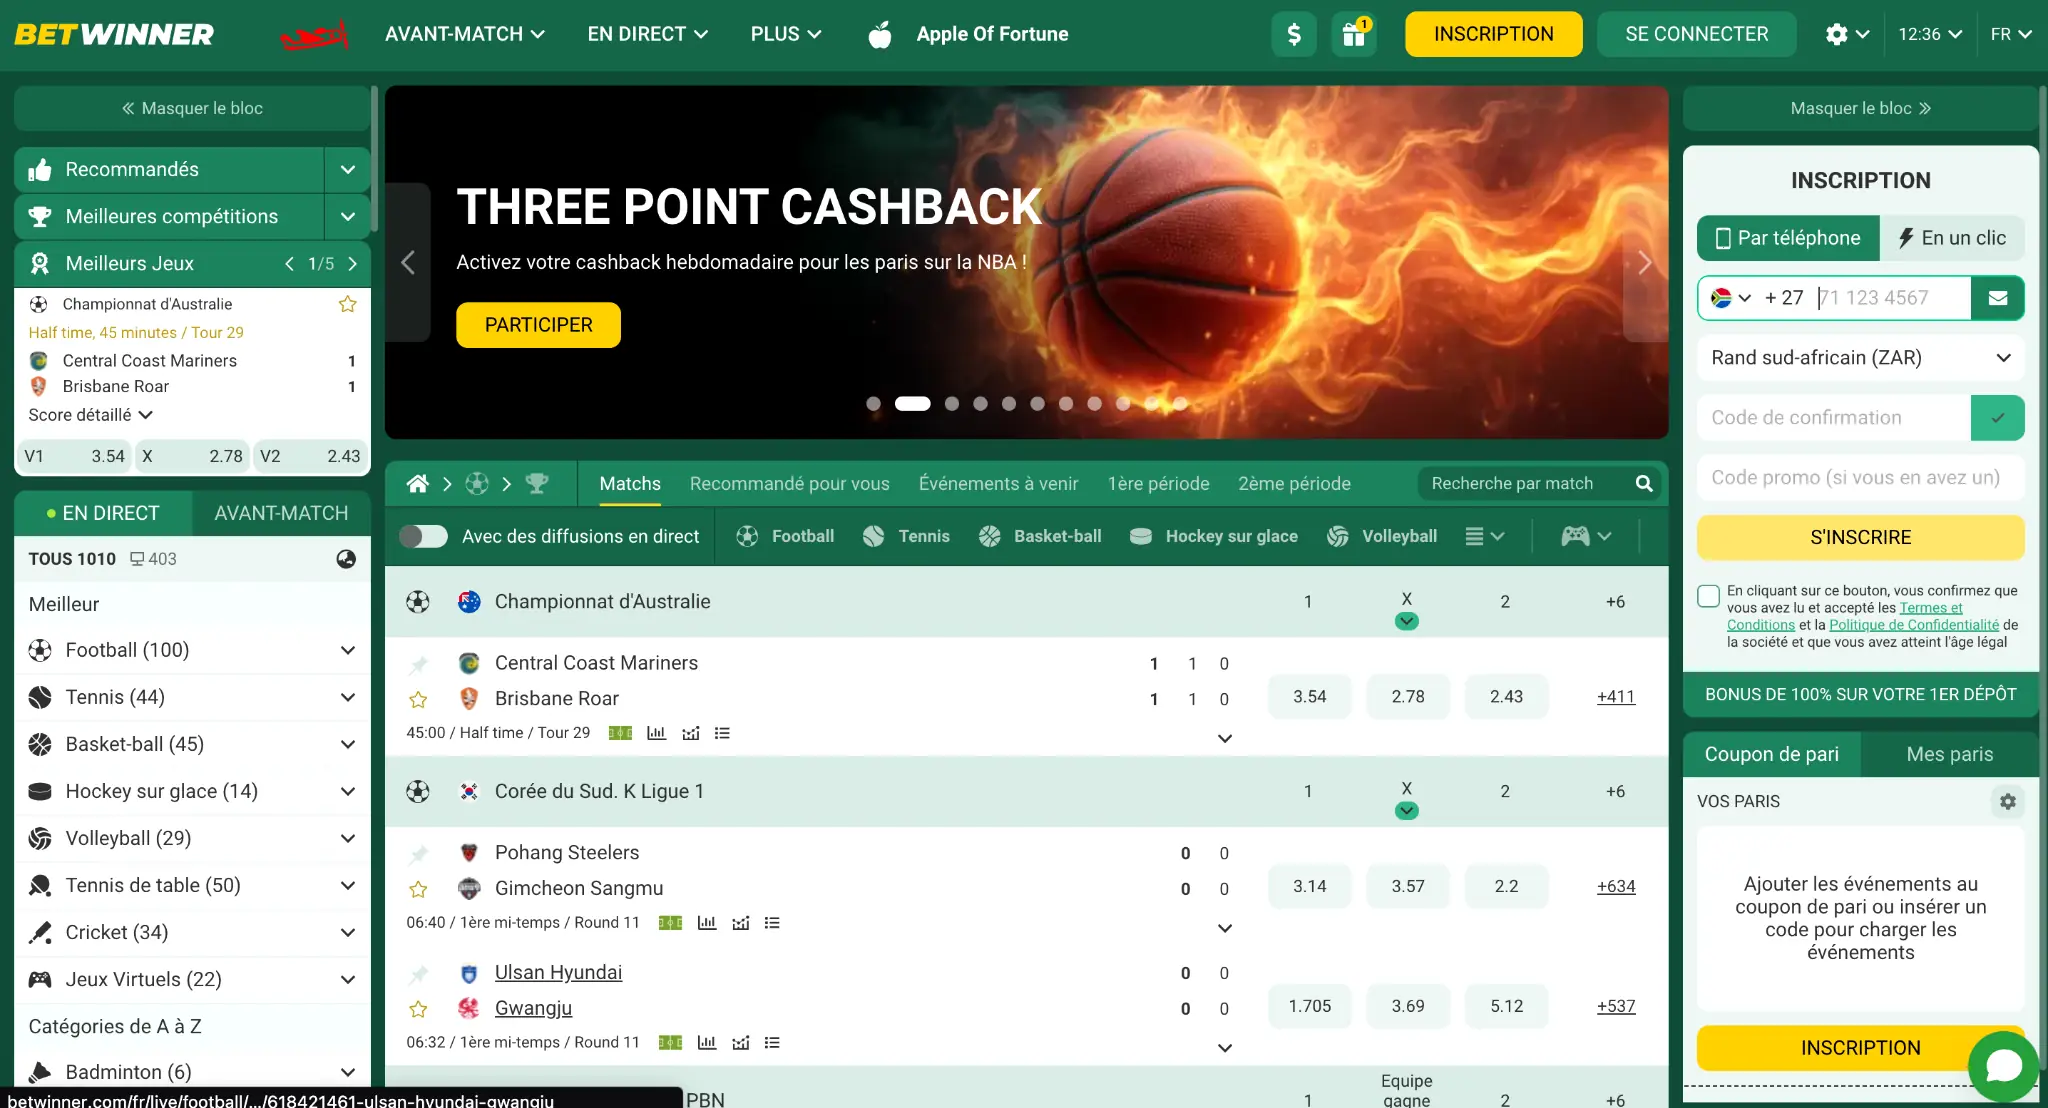This screenshot has height=1108, width=2048.
Task: Select En un clic registration tab
Action: tap(1952, 238)
